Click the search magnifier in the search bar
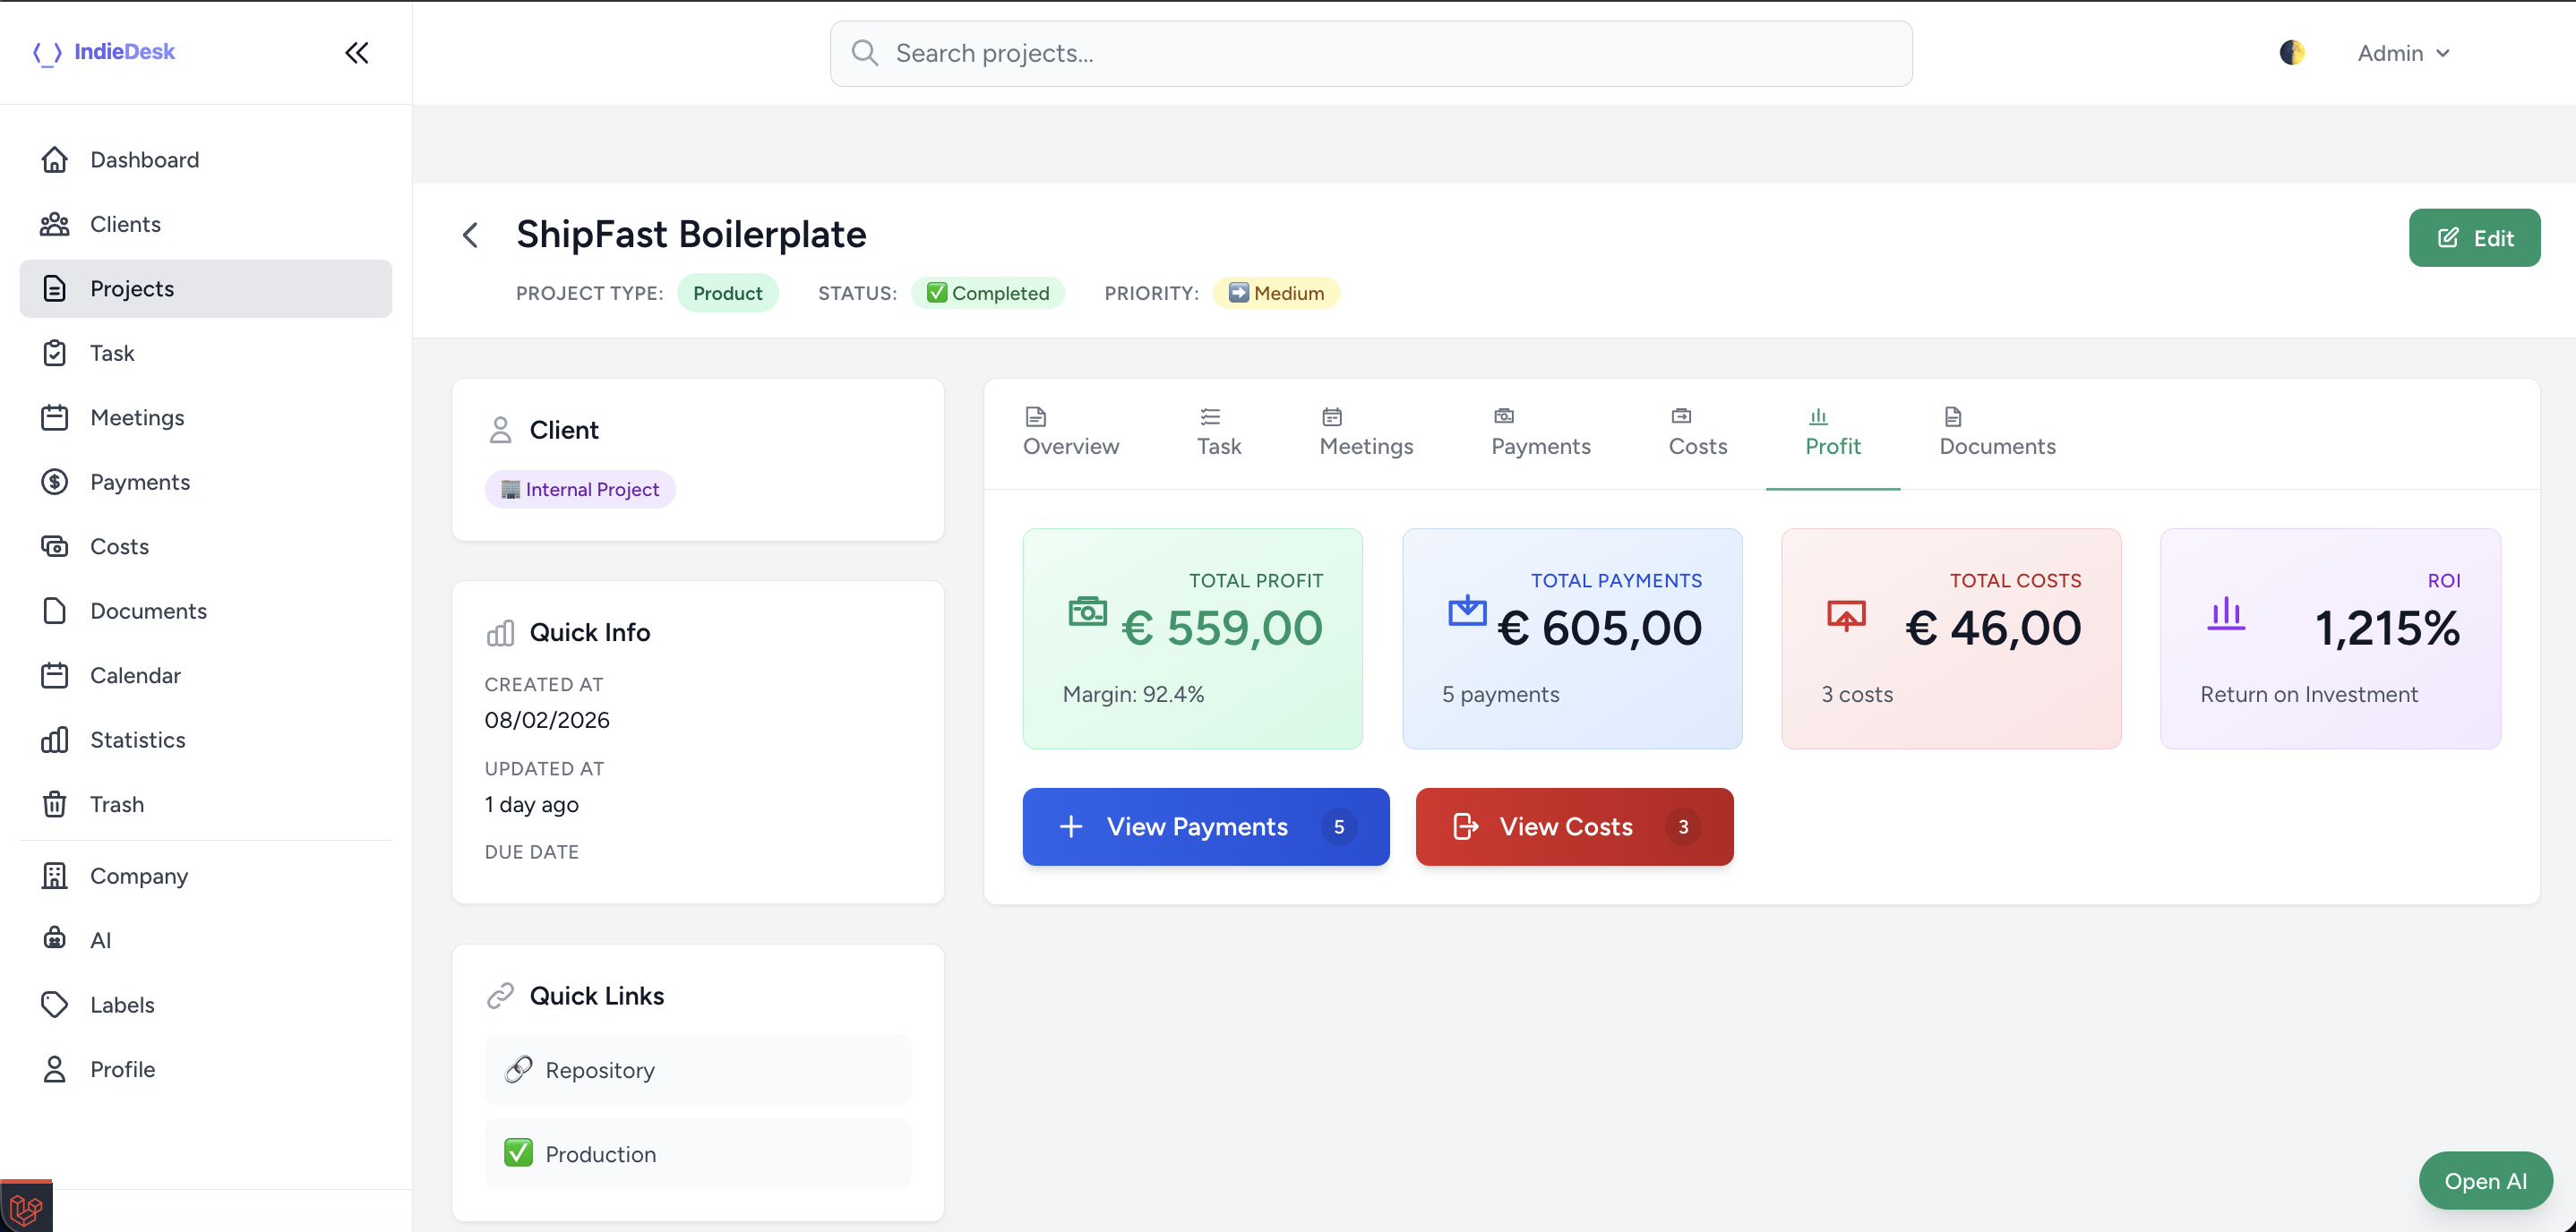Screen dimensions: 2576x1232 point(865,53)
